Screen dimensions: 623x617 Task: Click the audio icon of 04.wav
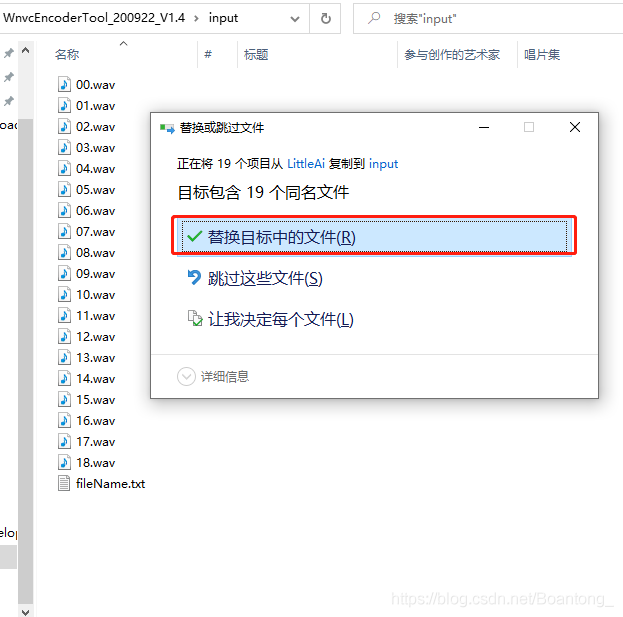click(x=64, y=168)
